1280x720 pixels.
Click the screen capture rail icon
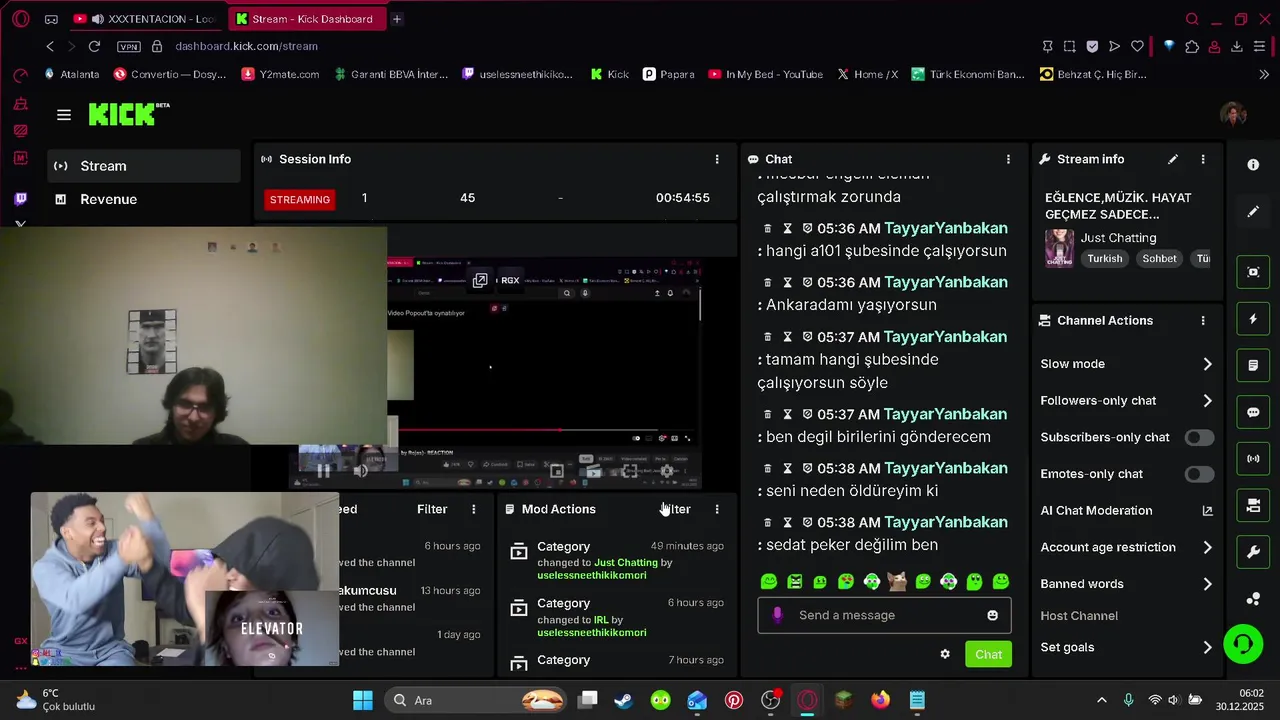pyautogui.click(x=1253, y=272)
